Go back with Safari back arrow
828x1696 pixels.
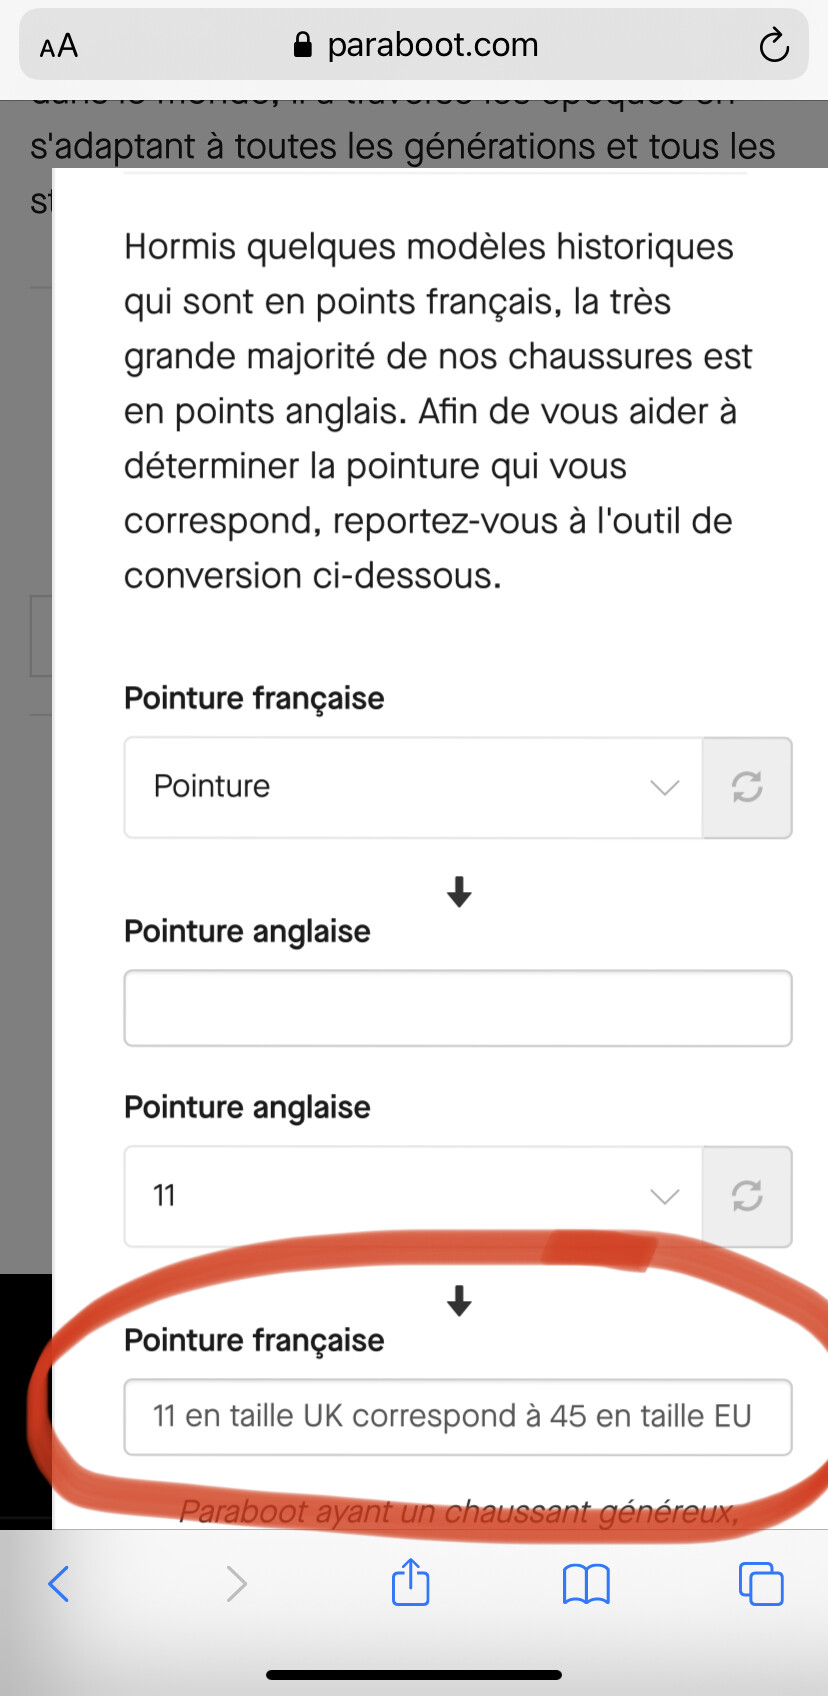[x=59, y=1584]
